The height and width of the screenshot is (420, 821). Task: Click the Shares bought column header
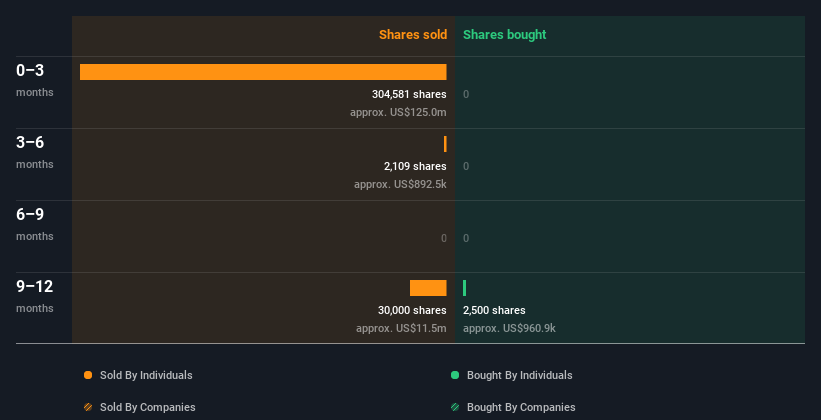(505, 35)
